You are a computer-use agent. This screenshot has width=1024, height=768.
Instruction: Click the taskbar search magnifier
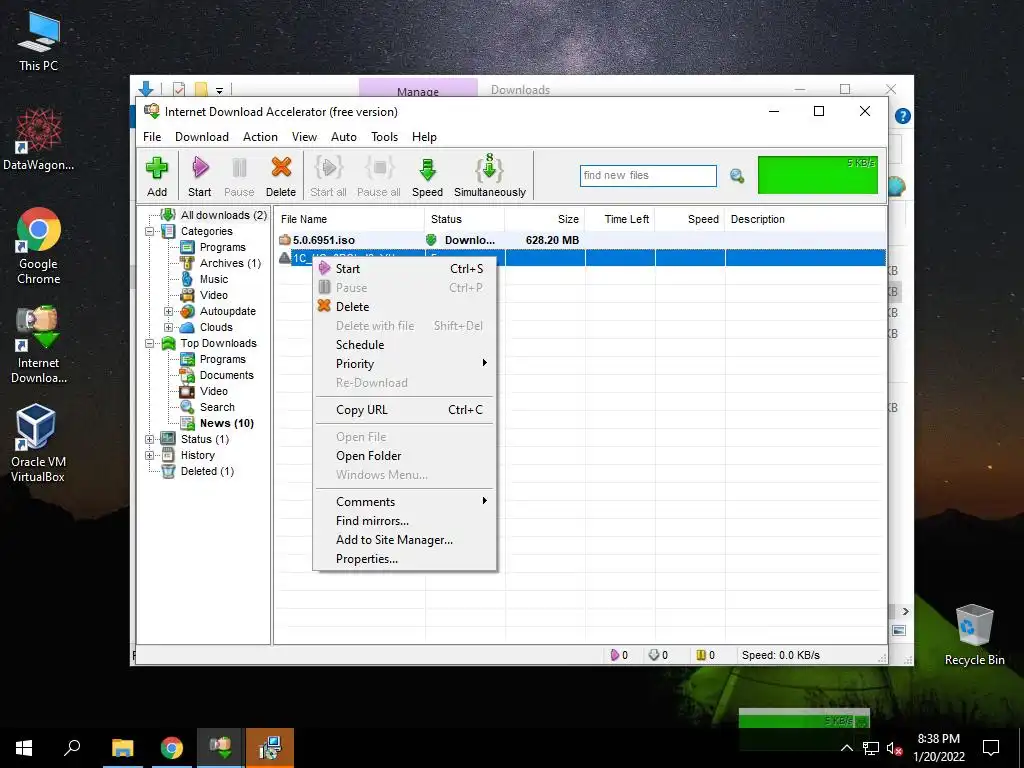click(72, 748)
